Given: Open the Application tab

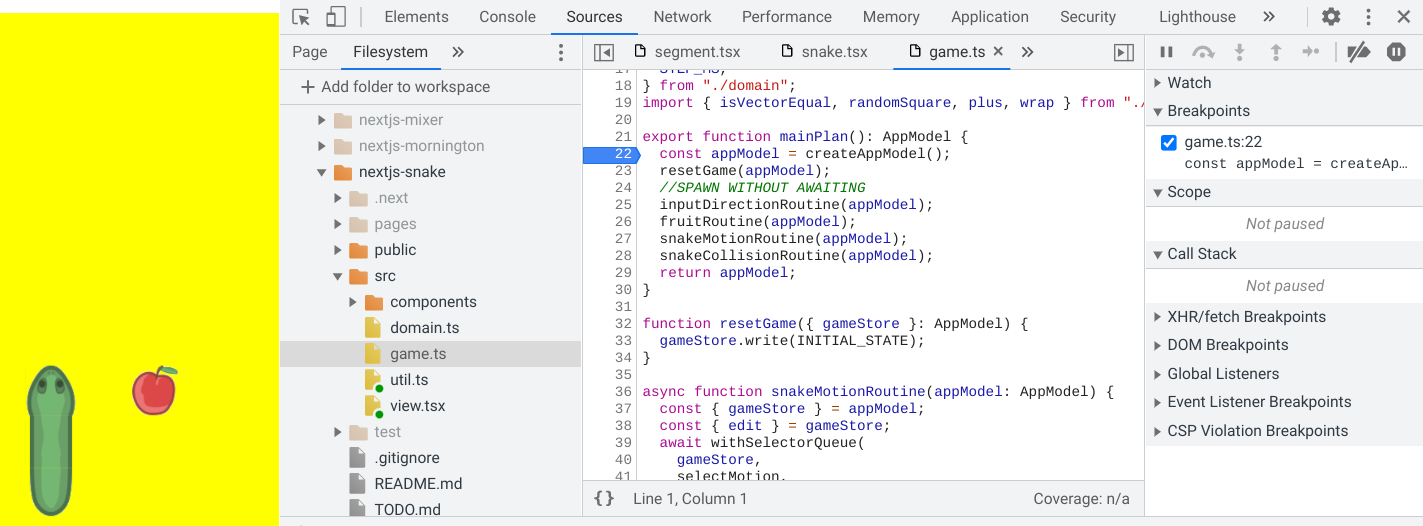Looking at the screenshot, I should point(990,17).
